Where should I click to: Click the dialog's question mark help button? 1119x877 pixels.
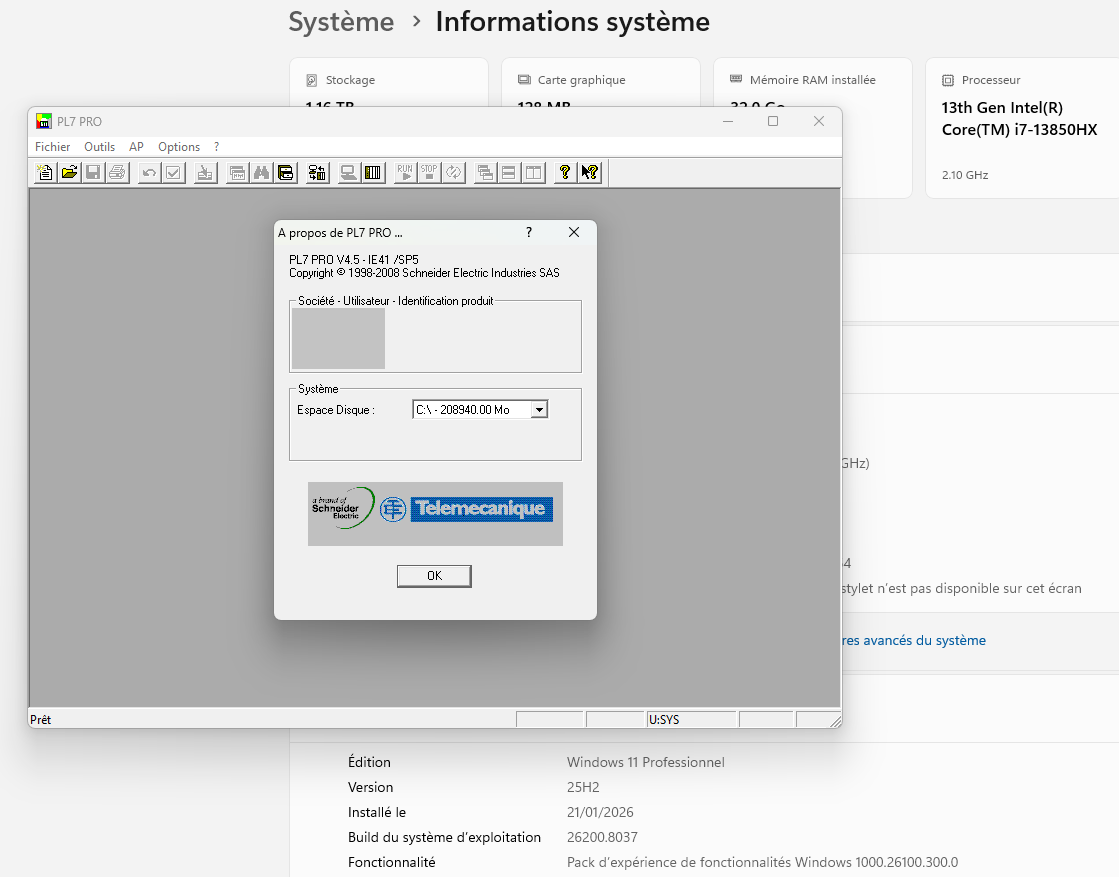pyautogui.click(x=529, y=232)
